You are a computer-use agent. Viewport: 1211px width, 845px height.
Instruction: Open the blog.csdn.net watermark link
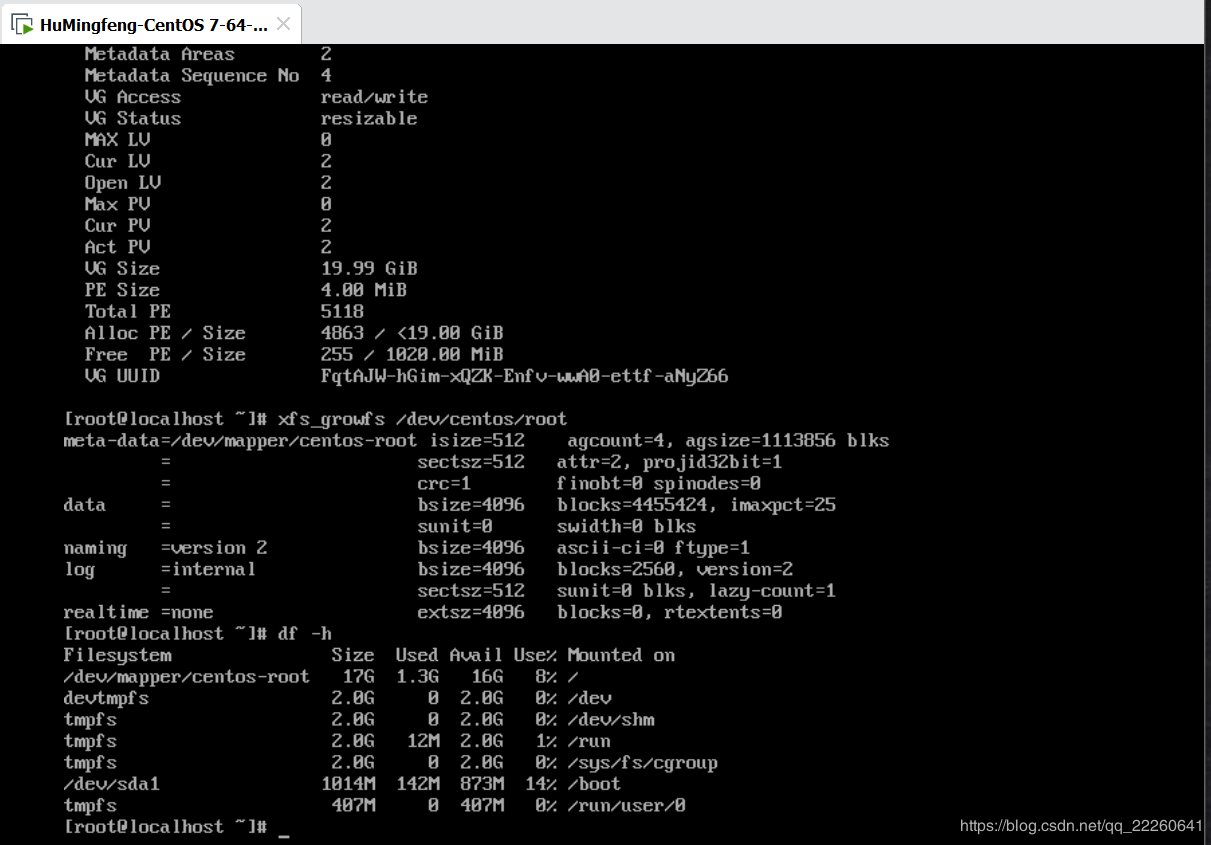coord(1080,826)
